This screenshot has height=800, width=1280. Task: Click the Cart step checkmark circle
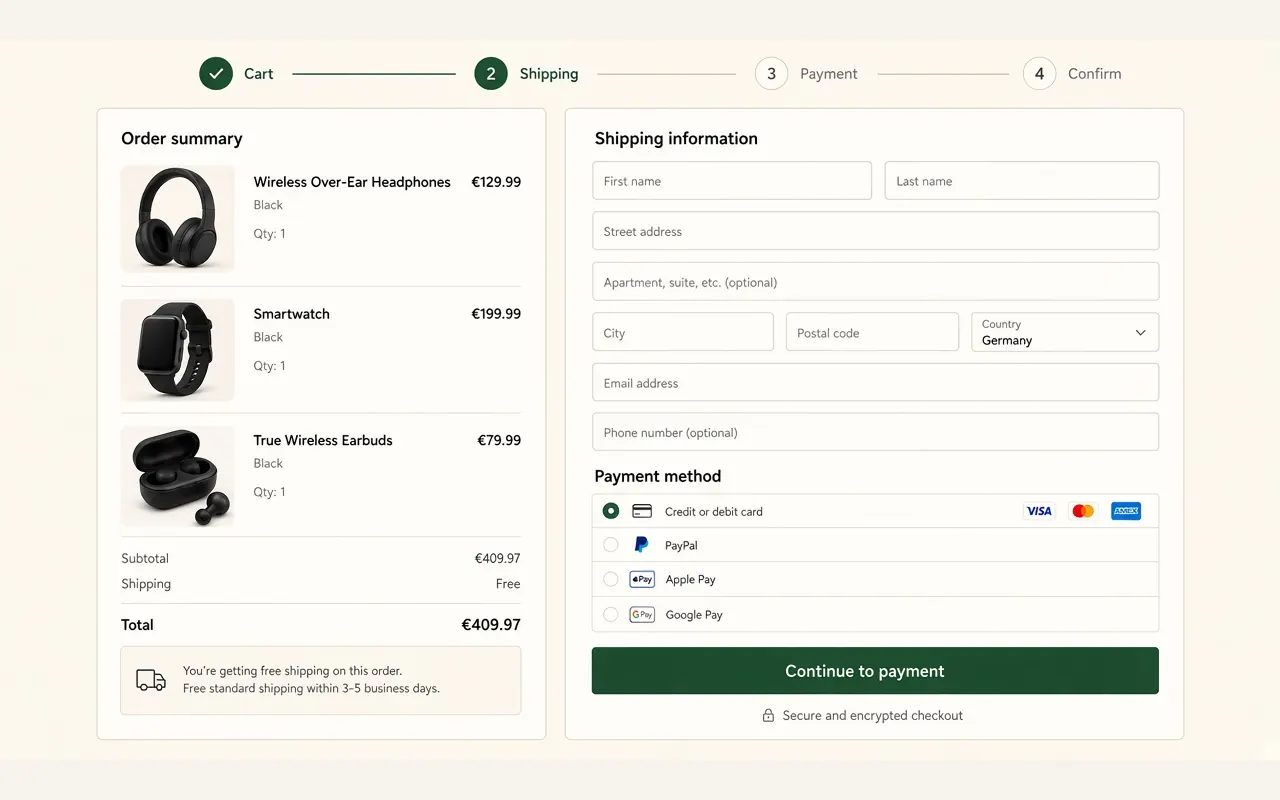[216, 73]
